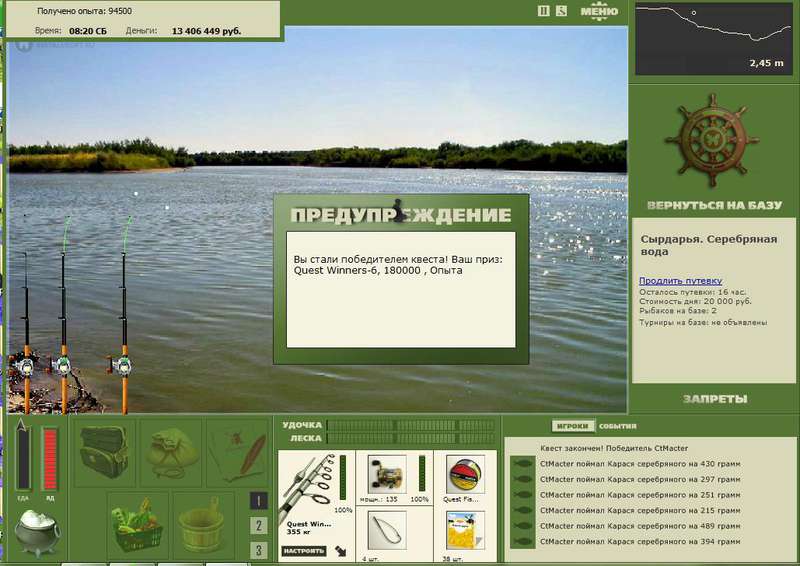
Task: Click the red alcohol level bar
Action: 50,459
